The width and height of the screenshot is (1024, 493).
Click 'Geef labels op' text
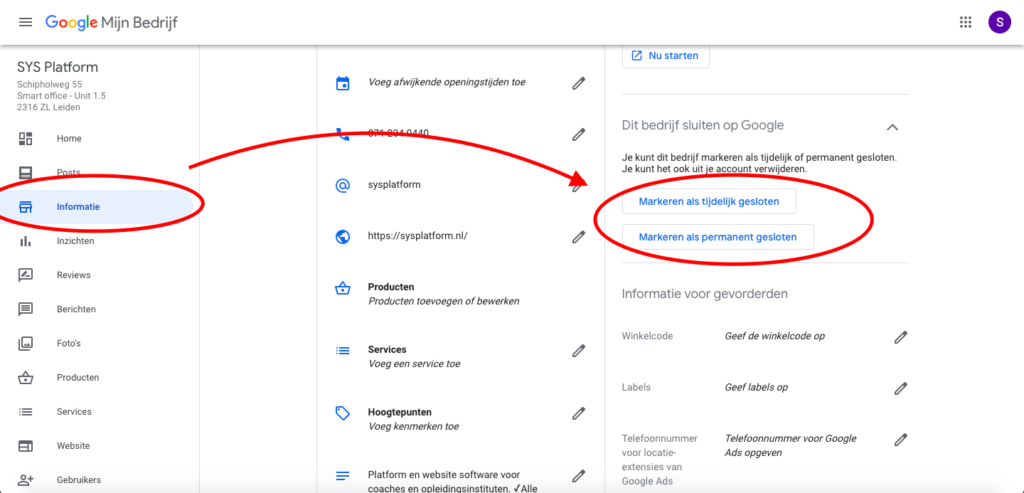pyautogui.click(x=756, y=387)
